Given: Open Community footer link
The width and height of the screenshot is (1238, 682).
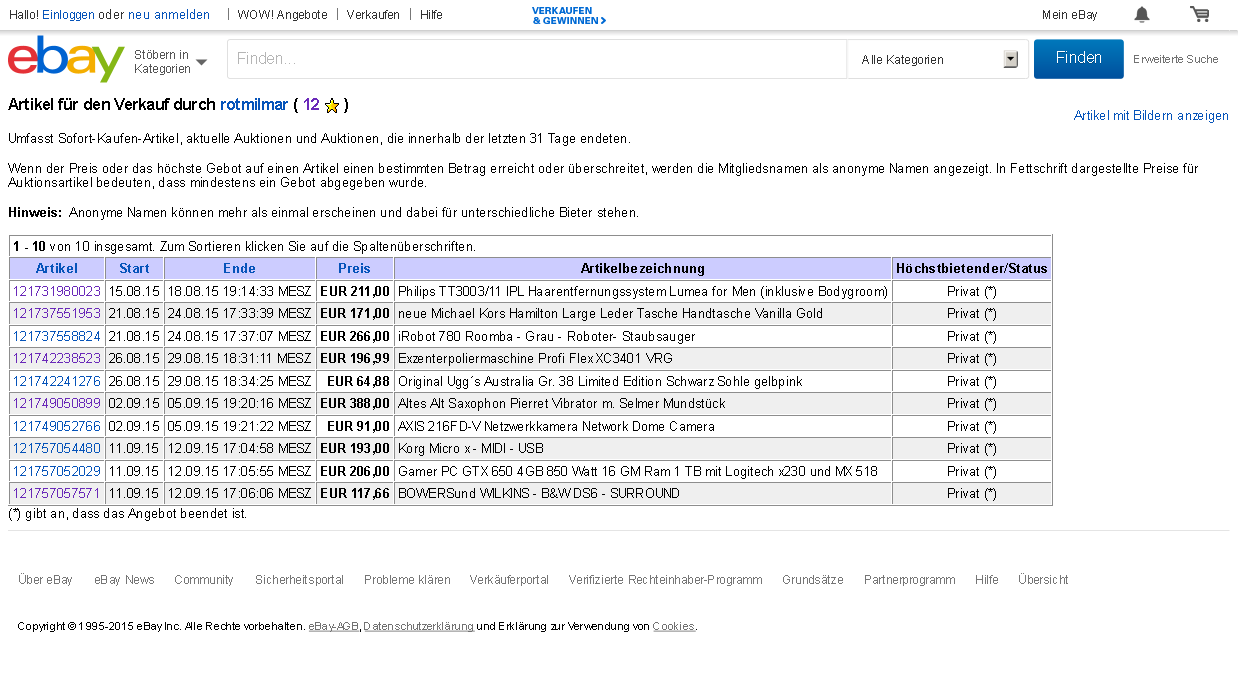Looking at the screenshot, I should pyautogui.click(x=204, y=580).
